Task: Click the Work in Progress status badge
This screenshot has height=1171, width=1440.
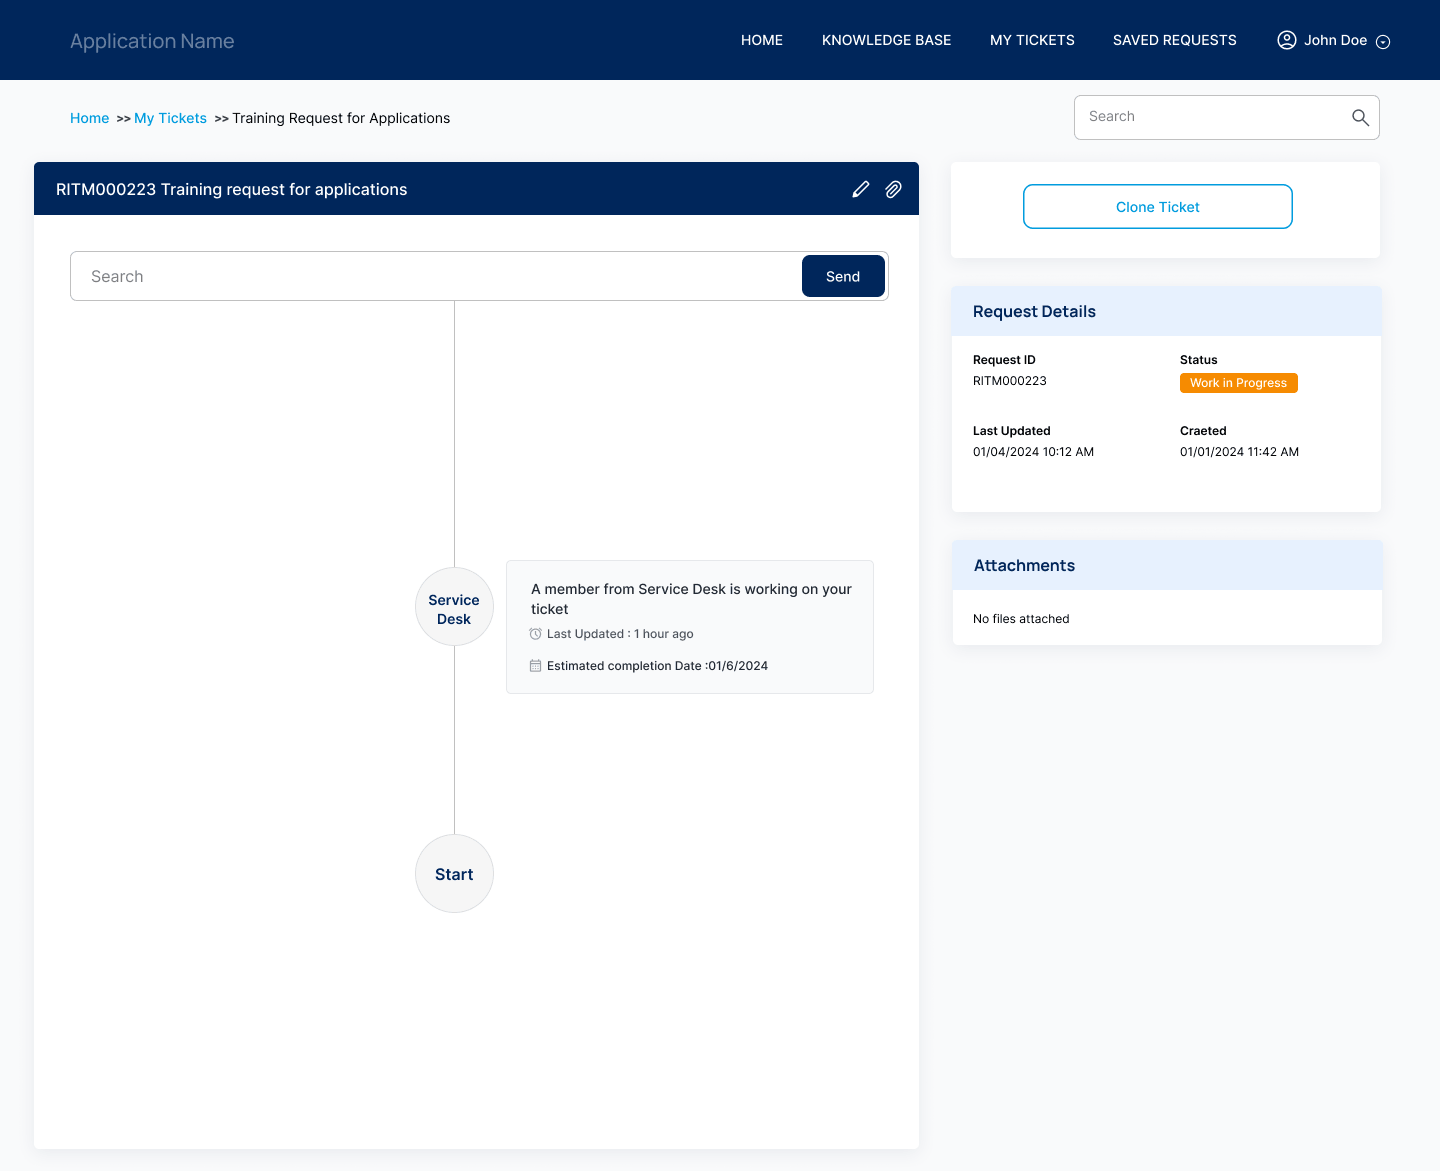Action: click(x=1238, y=383)
